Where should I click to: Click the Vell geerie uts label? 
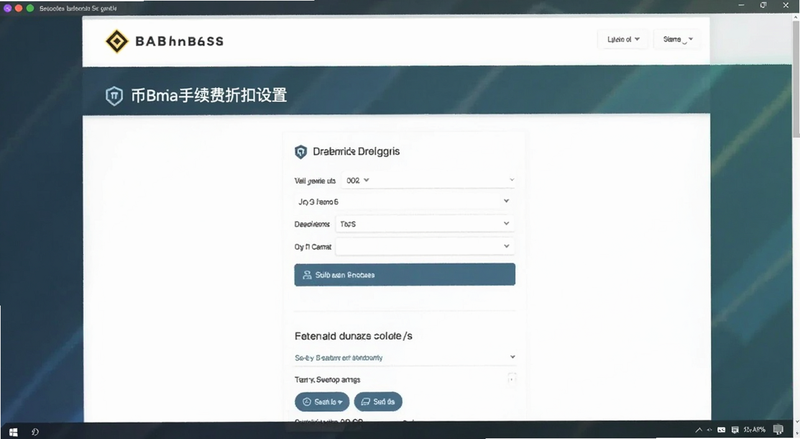[315, 181]
